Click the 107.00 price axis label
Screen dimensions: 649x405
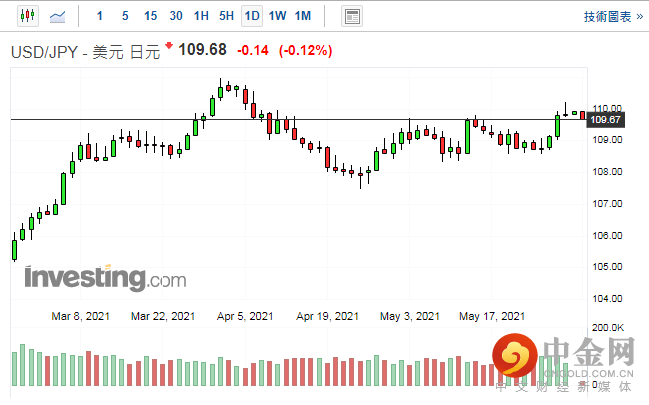pos(607,203)
